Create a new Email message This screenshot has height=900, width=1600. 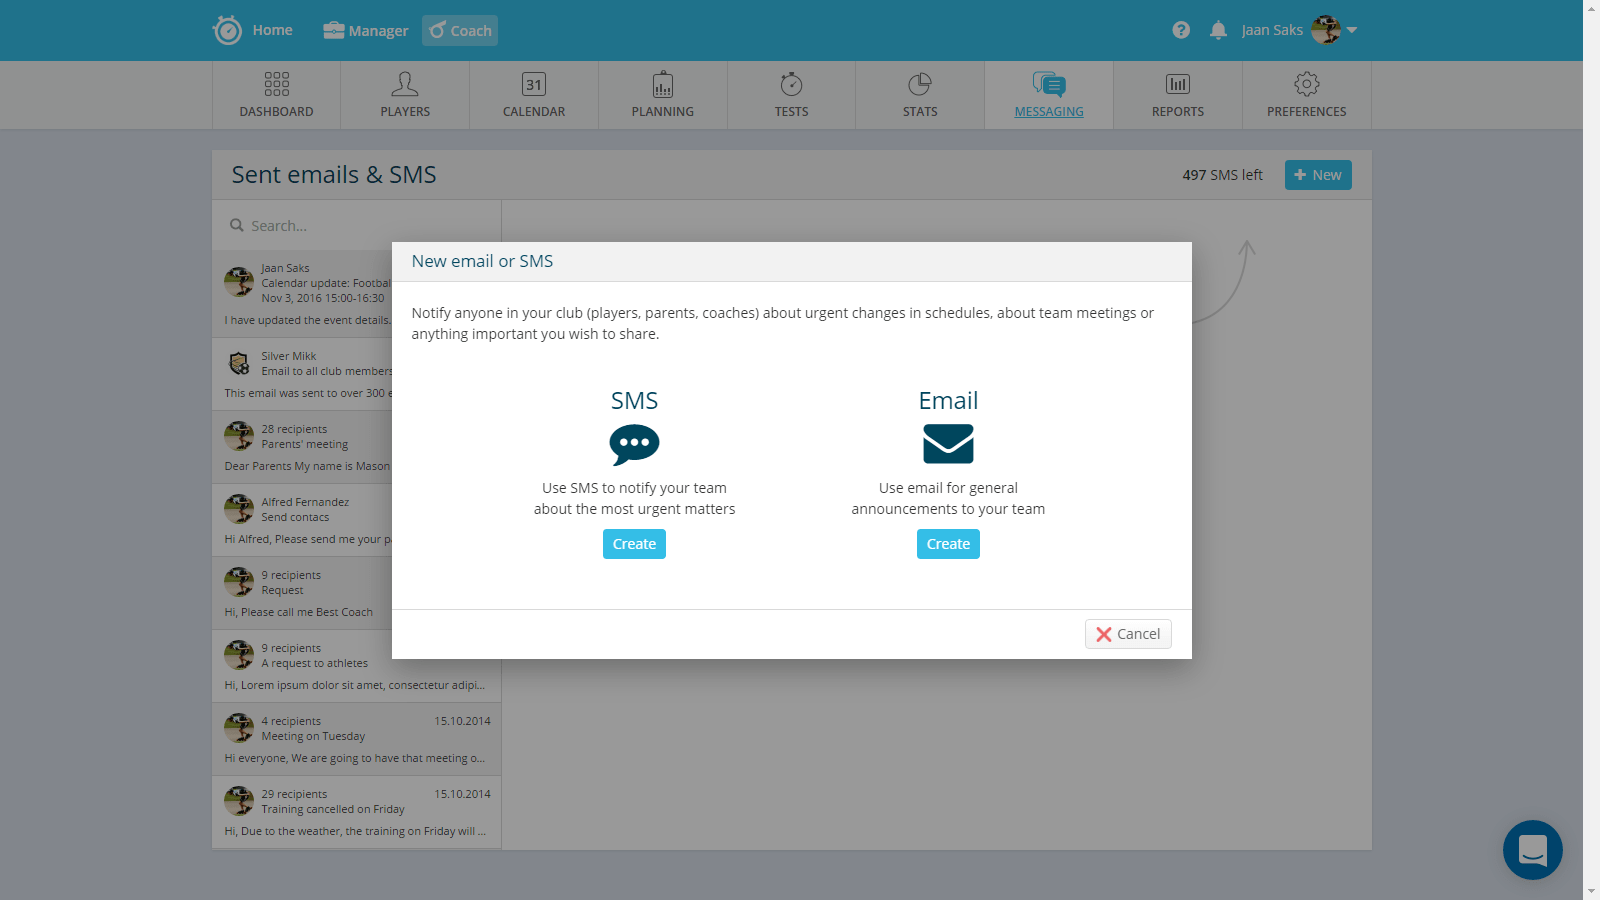click(948, 544)
